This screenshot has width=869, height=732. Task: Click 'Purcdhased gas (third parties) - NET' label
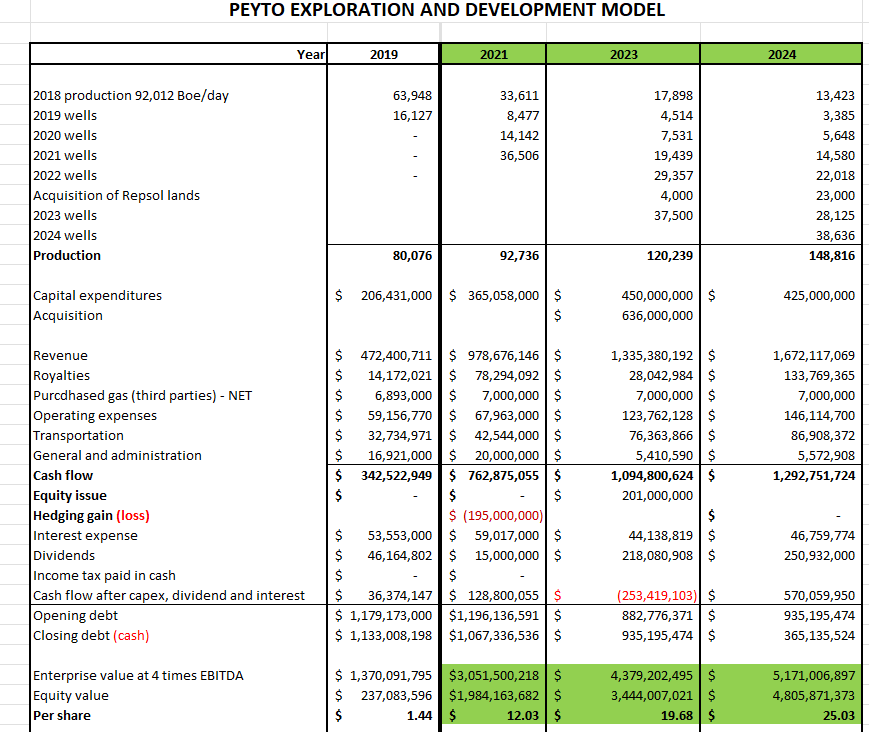click(142, 395)
